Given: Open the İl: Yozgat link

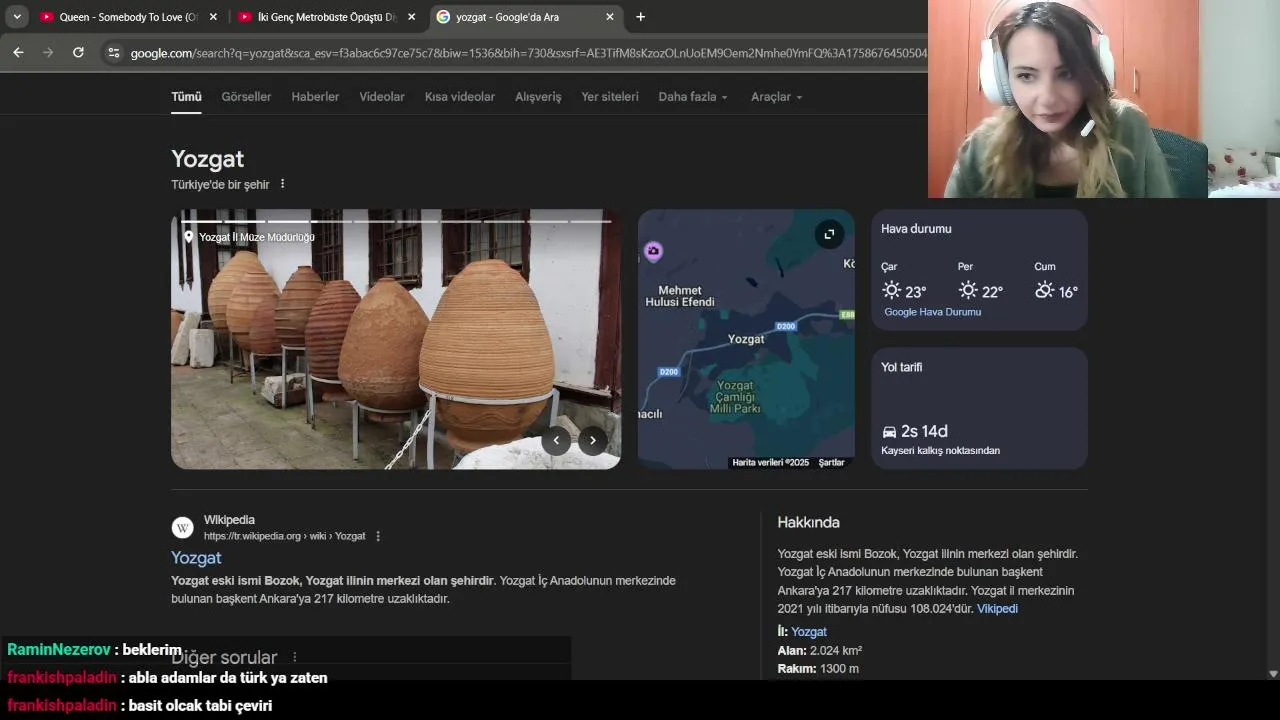Looking at the screenshot, I should tap(809, 632).
